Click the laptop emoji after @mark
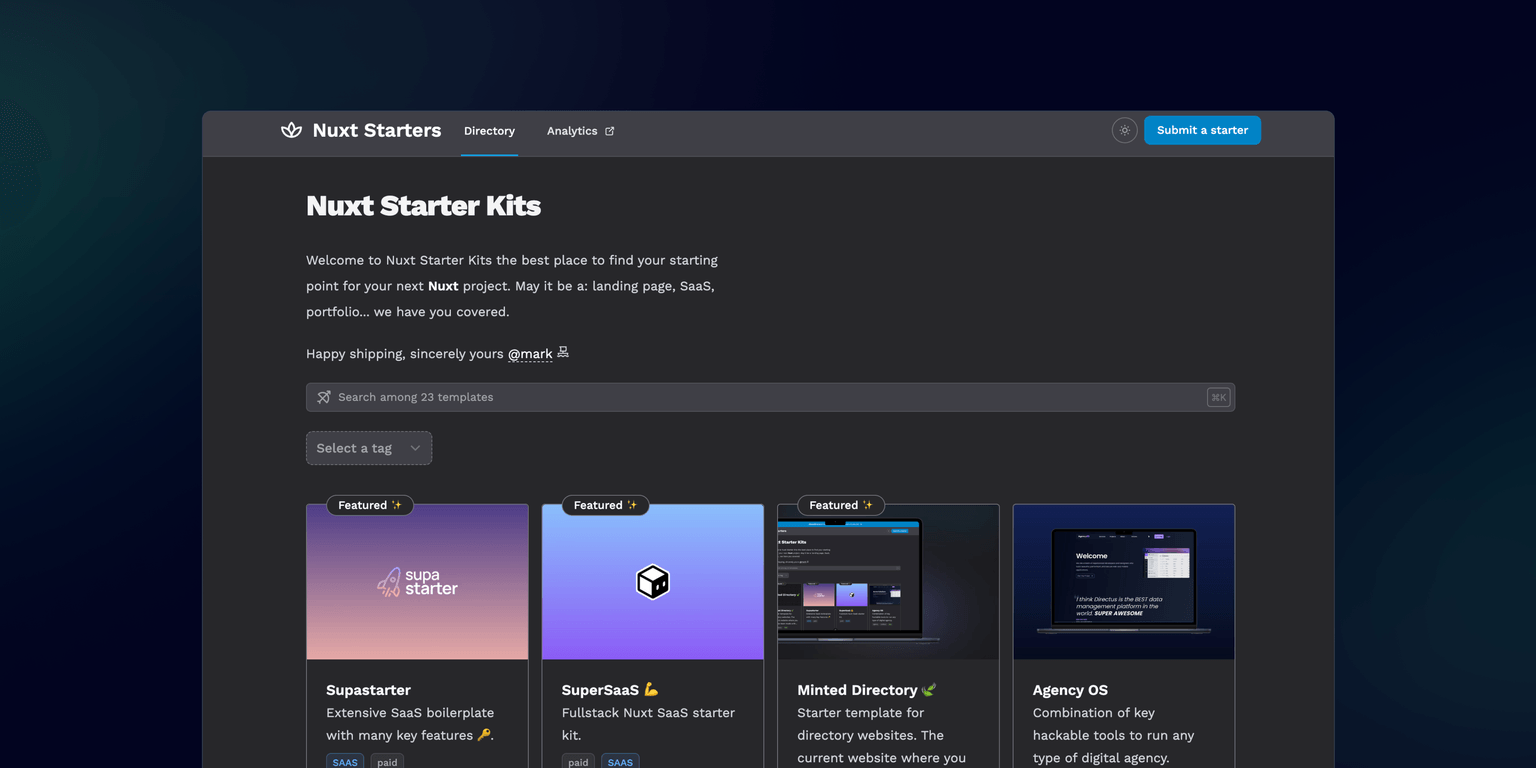Screen dimensions: 1536x768 coord(563,353)
